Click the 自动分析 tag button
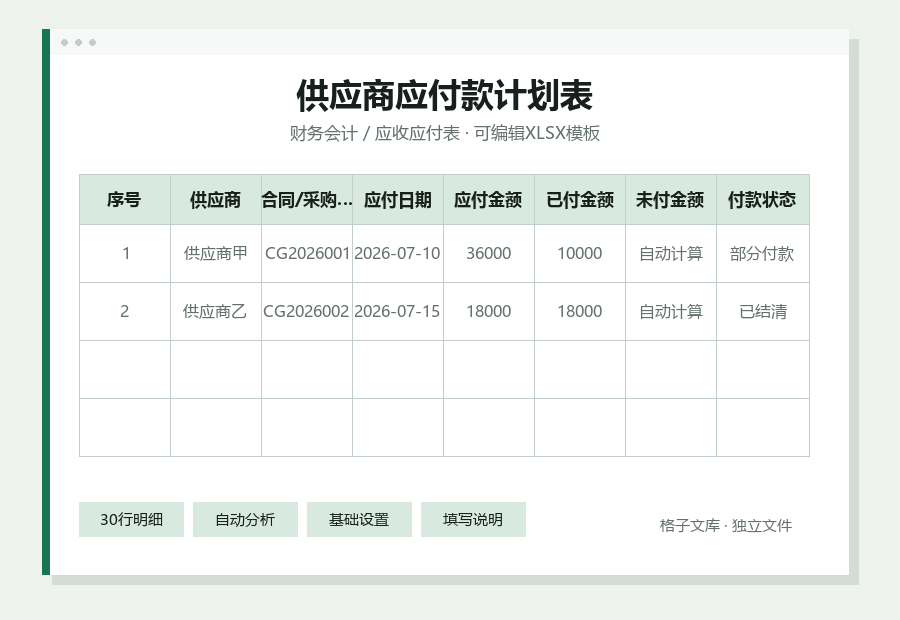Viewport: 900px width, 620px height. click(x=245, y=520)
